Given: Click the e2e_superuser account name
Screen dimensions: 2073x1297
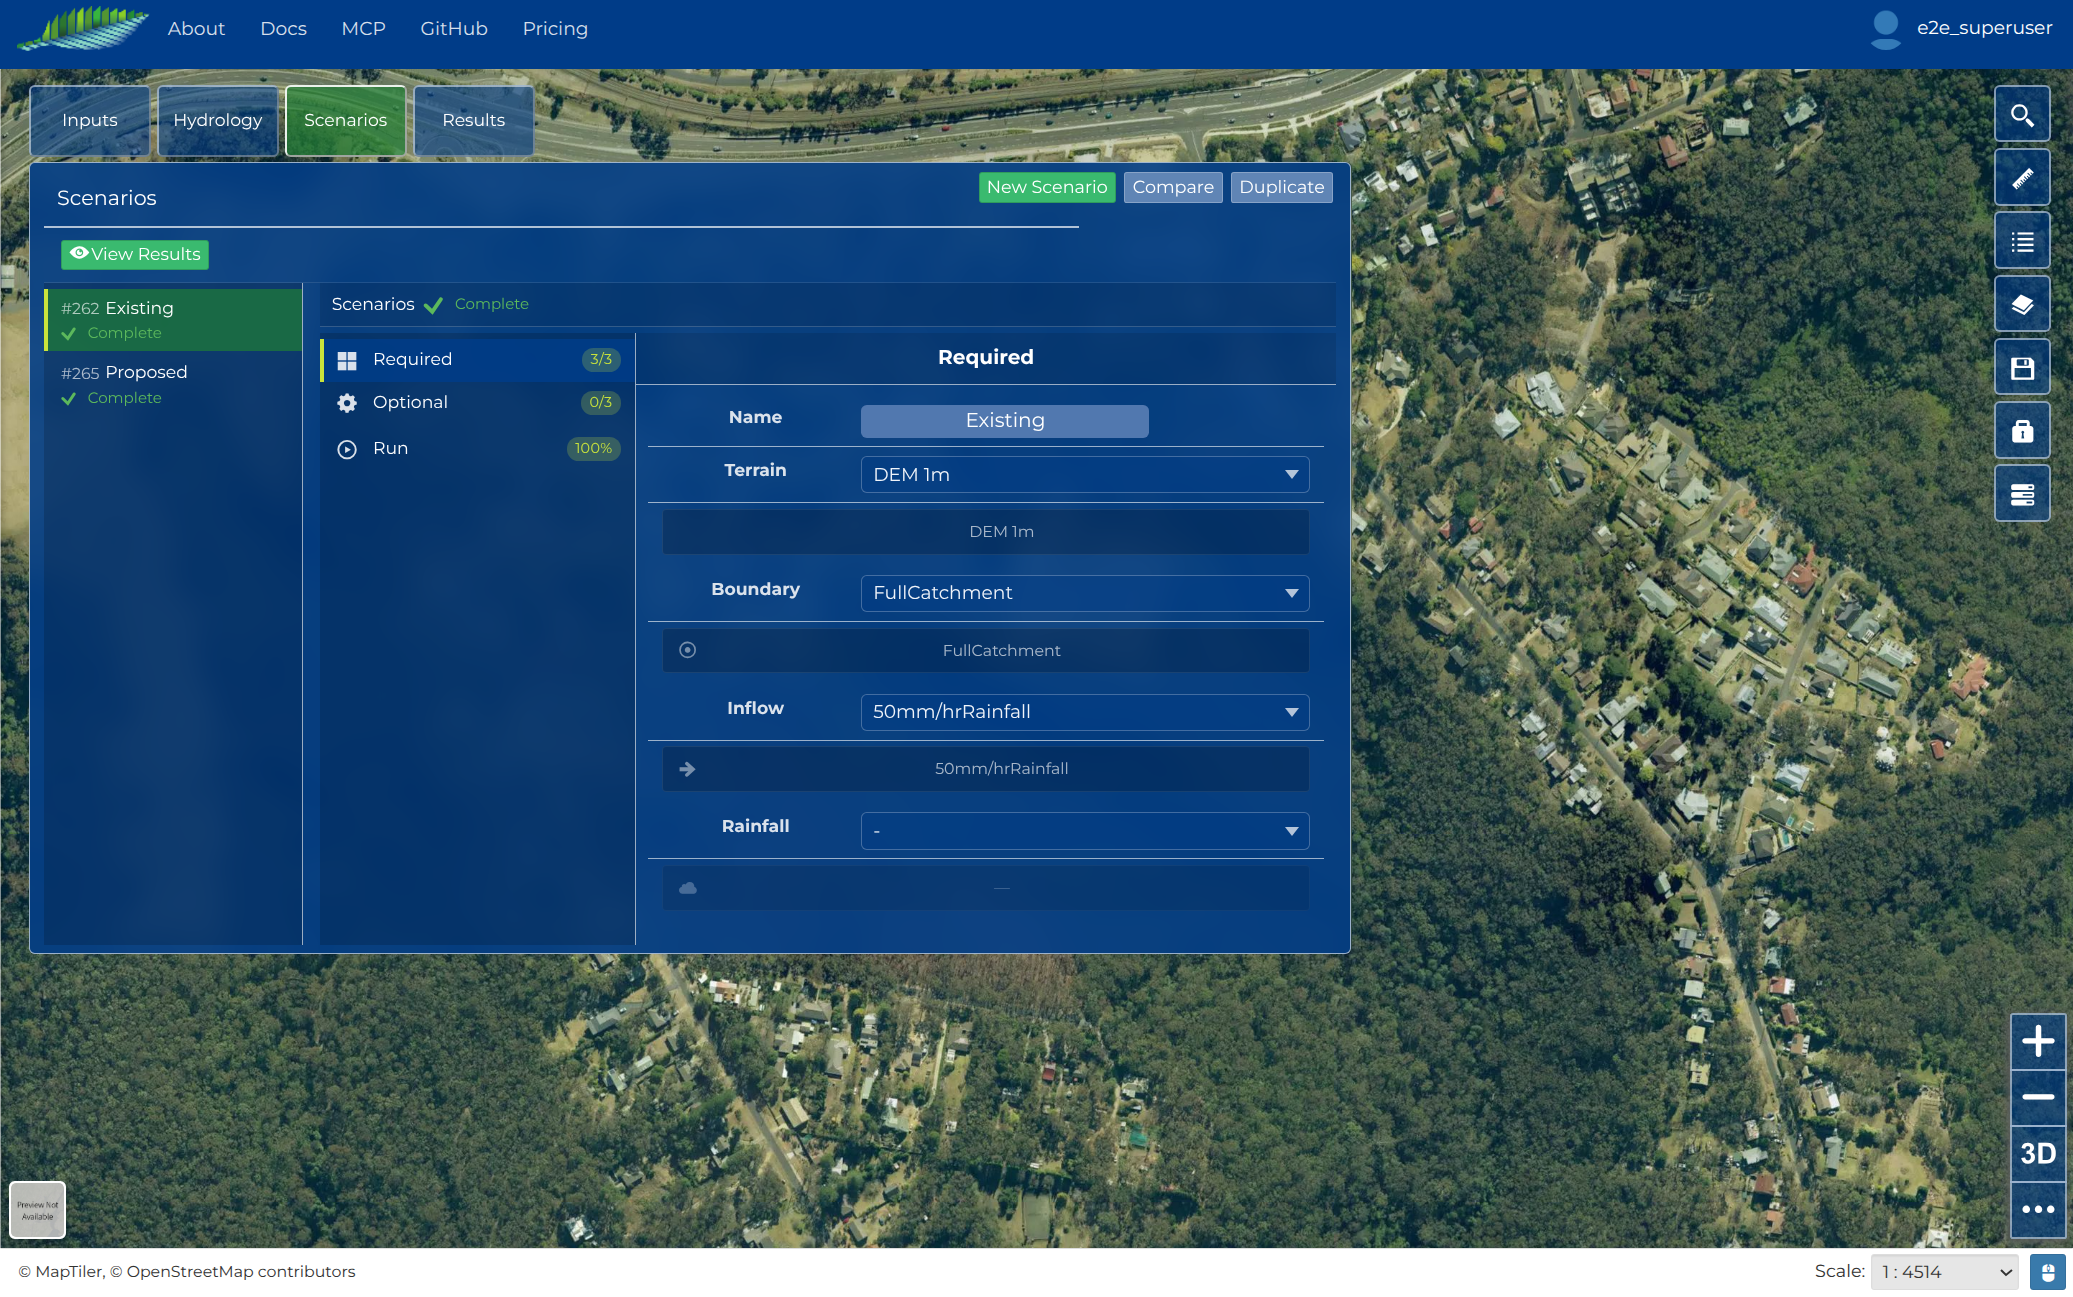Looking at the screenshot, I should click(1984, 28).
